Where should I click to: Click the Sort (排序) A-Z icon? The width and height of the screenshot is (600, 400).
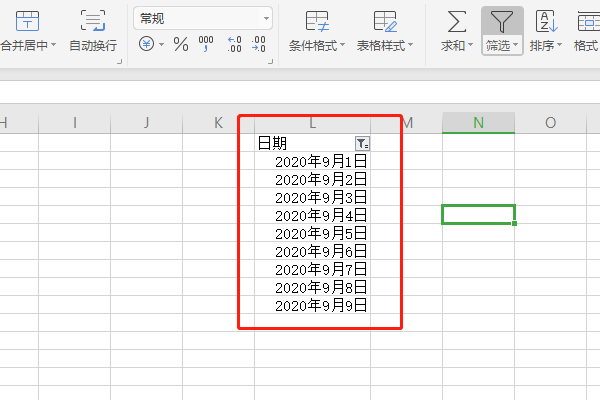coord(546,21)
